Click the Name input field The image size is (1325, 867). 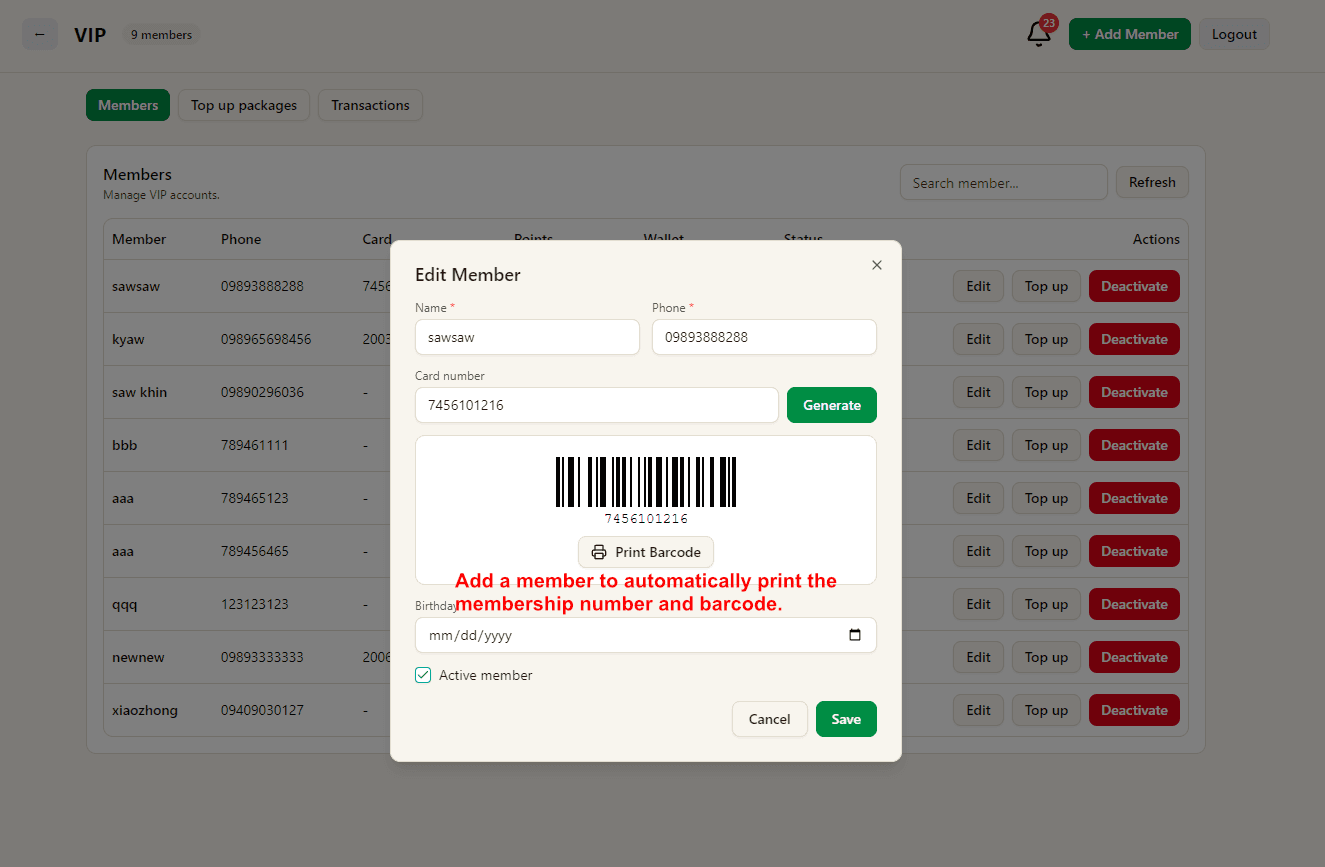click(x=527, y=337)
